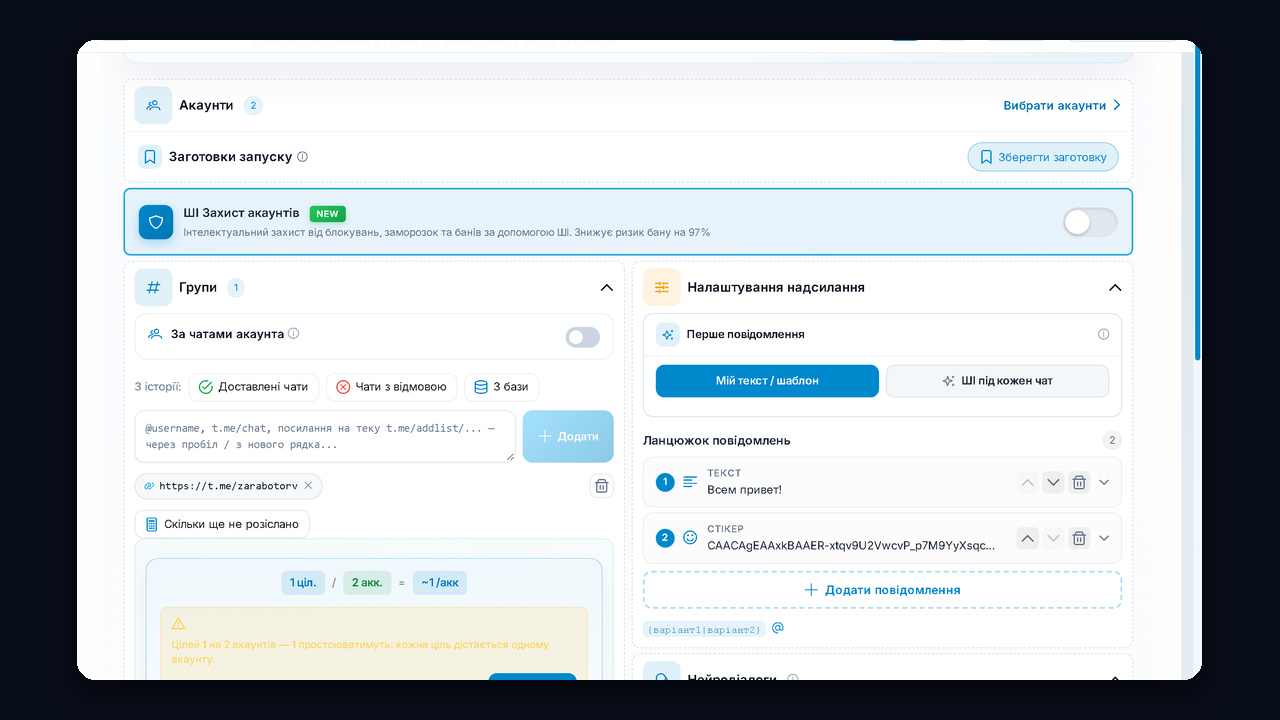Show info tooltip for Заготовки запуску

pos(303,157)
